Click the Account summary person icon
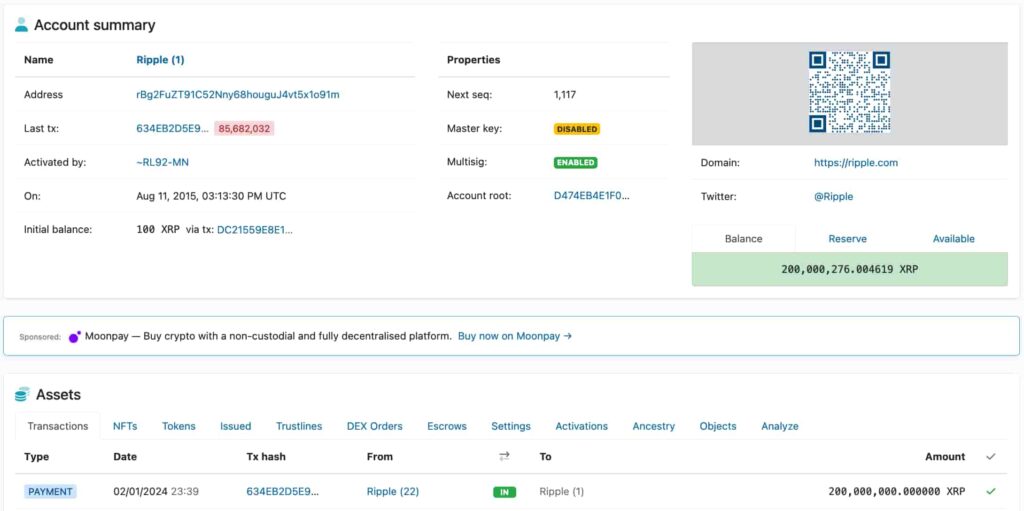 (22, 25)
